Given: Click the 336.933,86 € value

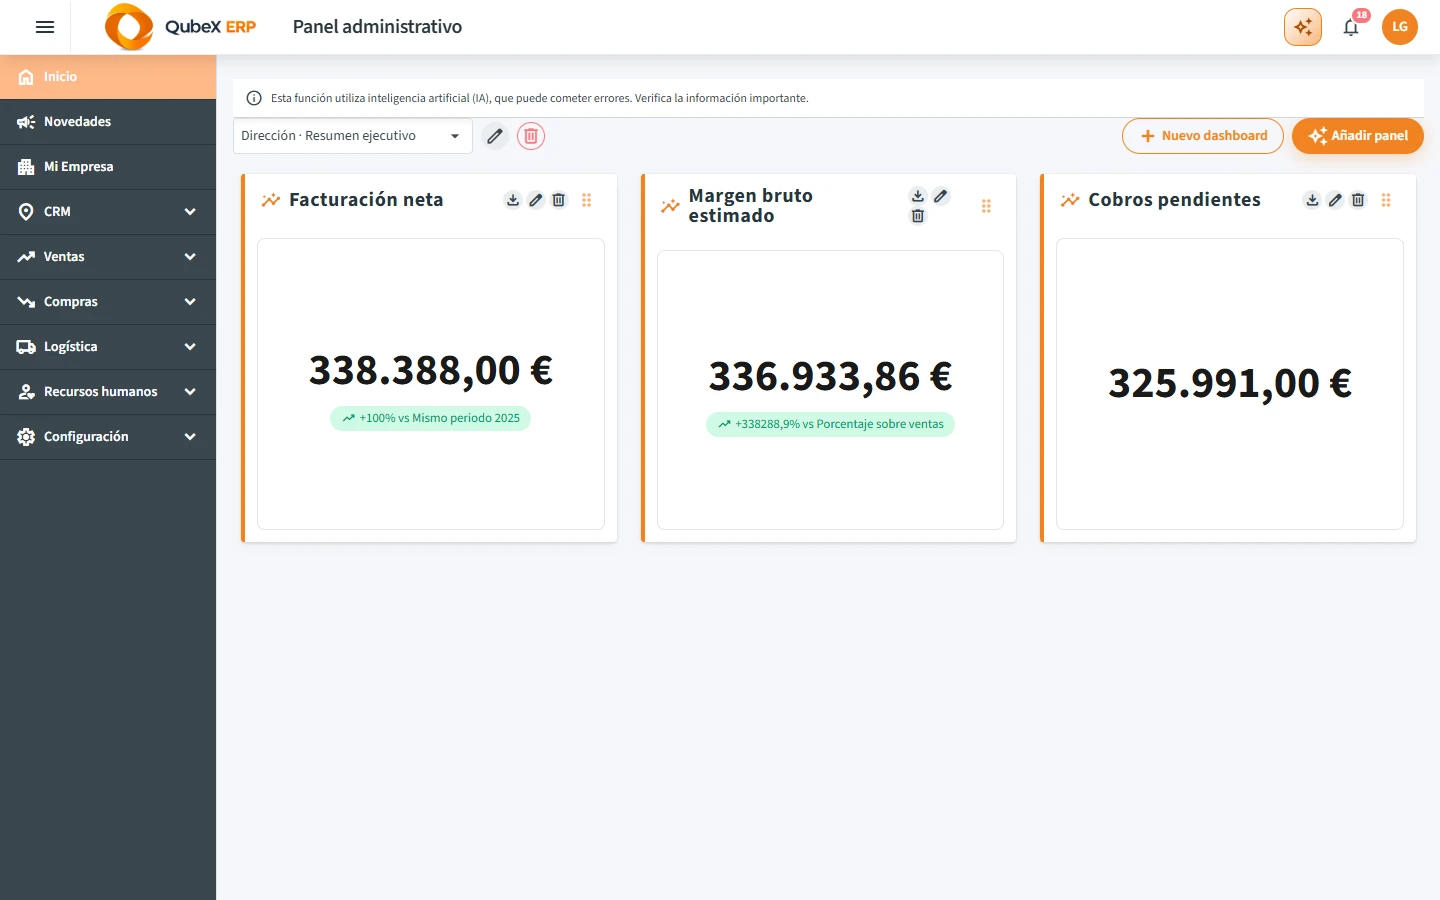Looking at the screenshot, I should [x=830, y=376].
